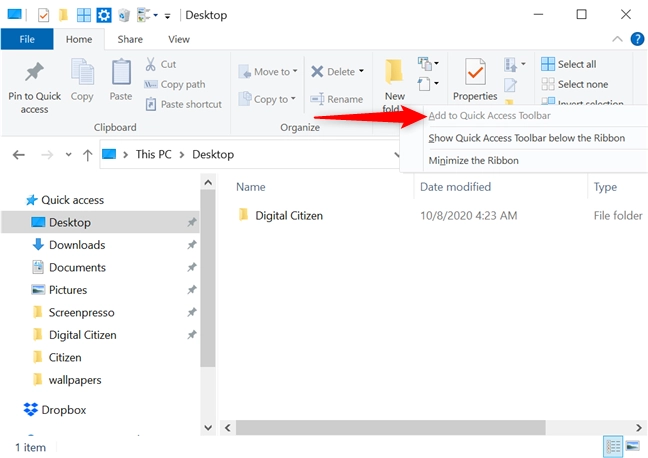Viewport: 648px width, 458px height.
Task: Select Screenpresso in navigation pane
Action: point(81,312)
